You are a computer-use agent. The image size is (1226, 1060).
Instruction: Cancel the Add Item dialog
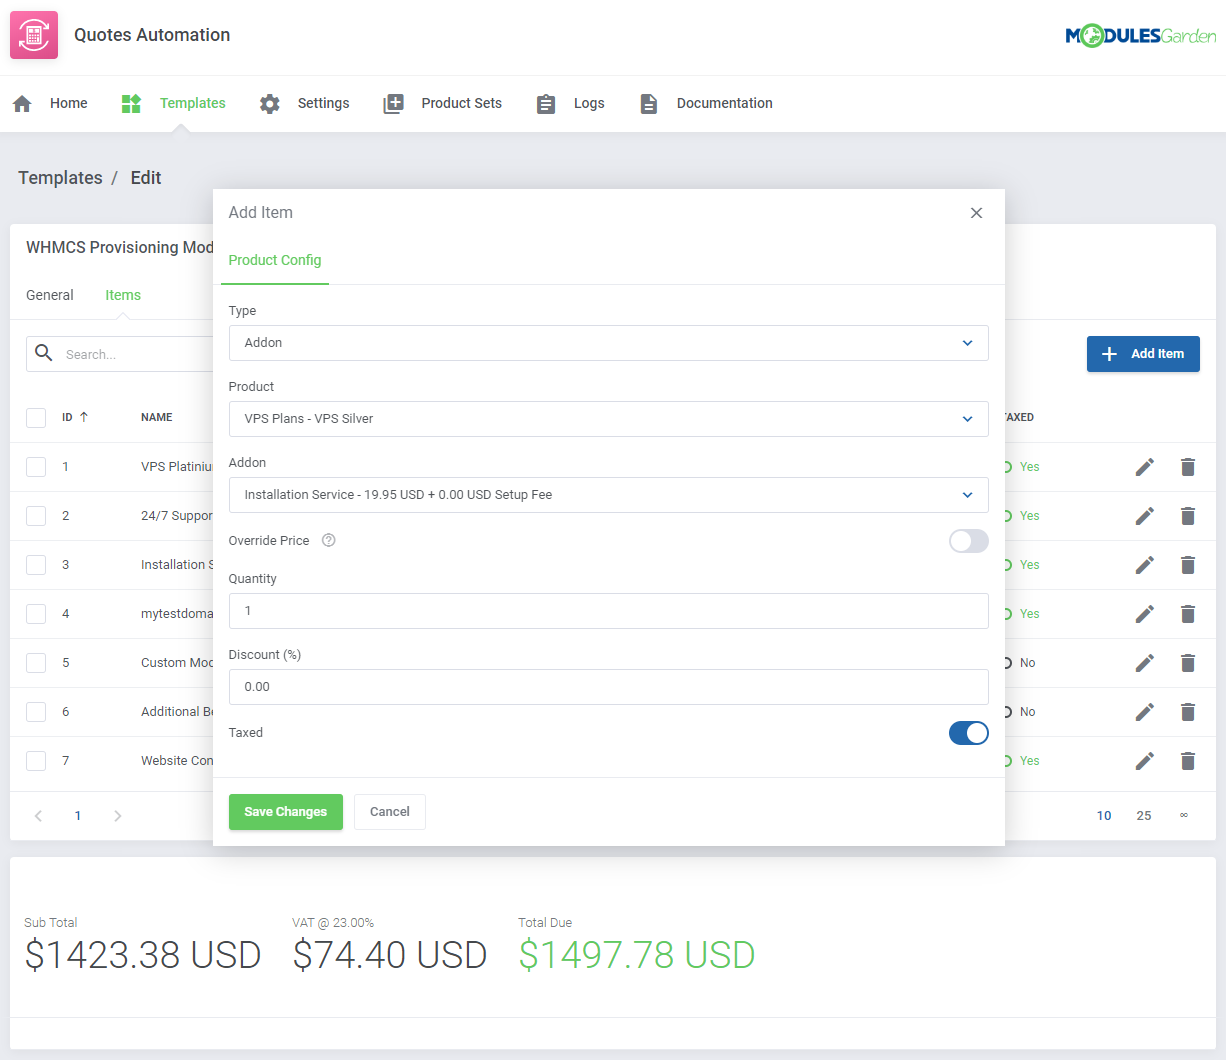pyautogui.click(x=389, y=811)
